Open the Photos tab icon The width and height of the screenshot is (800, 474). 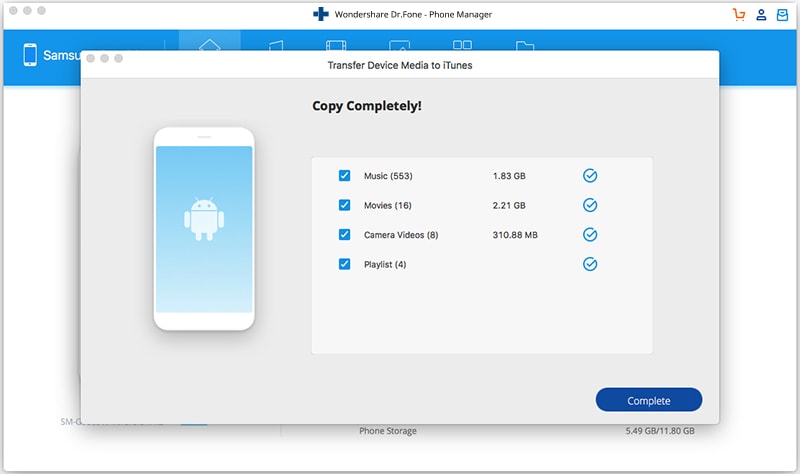tap(399, 45)
